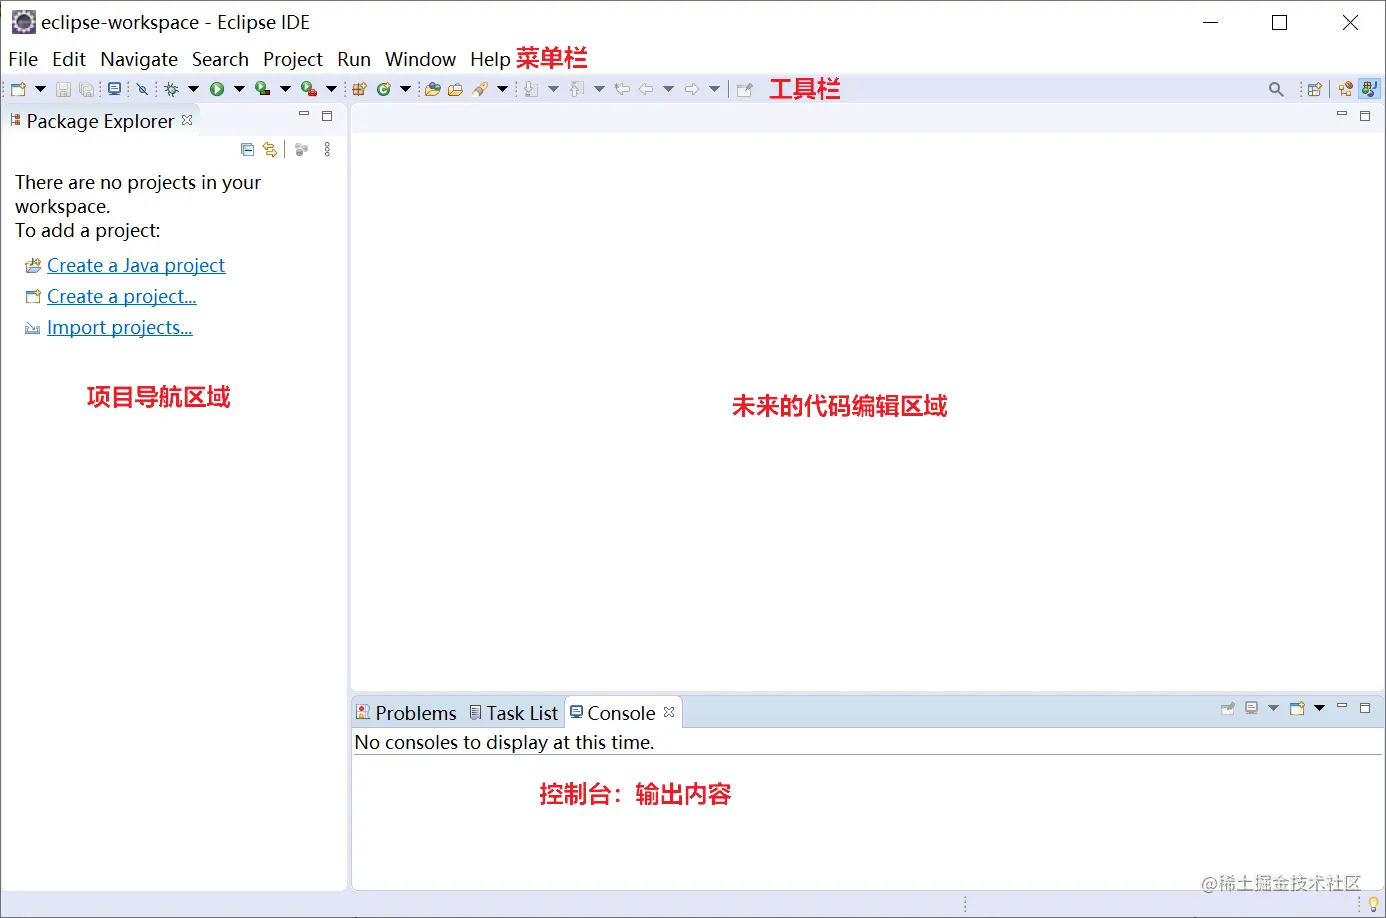The width and height of the screenshot is (1386, 918).
Task: Minimize the editor area
Action: coord(1342,115)
